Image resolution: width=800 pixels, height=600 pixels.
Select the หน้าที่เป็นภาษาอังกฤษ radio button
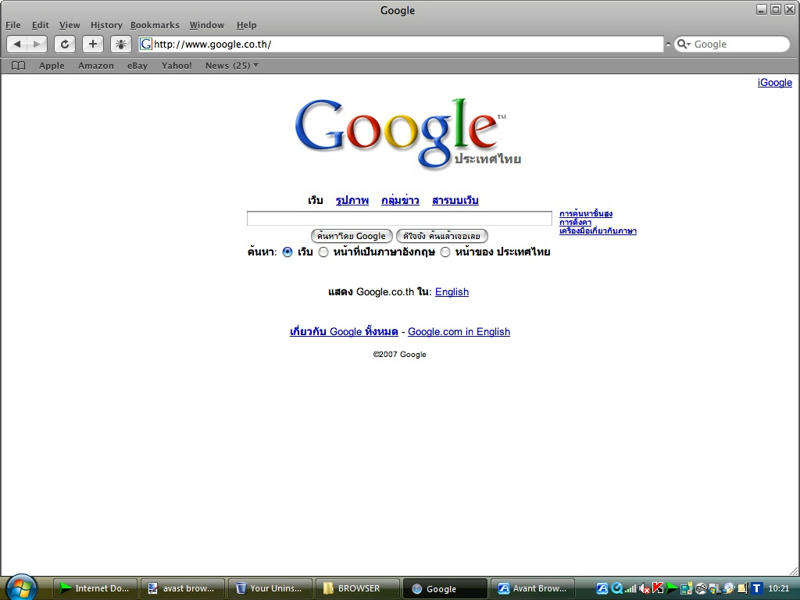point(323,252)
